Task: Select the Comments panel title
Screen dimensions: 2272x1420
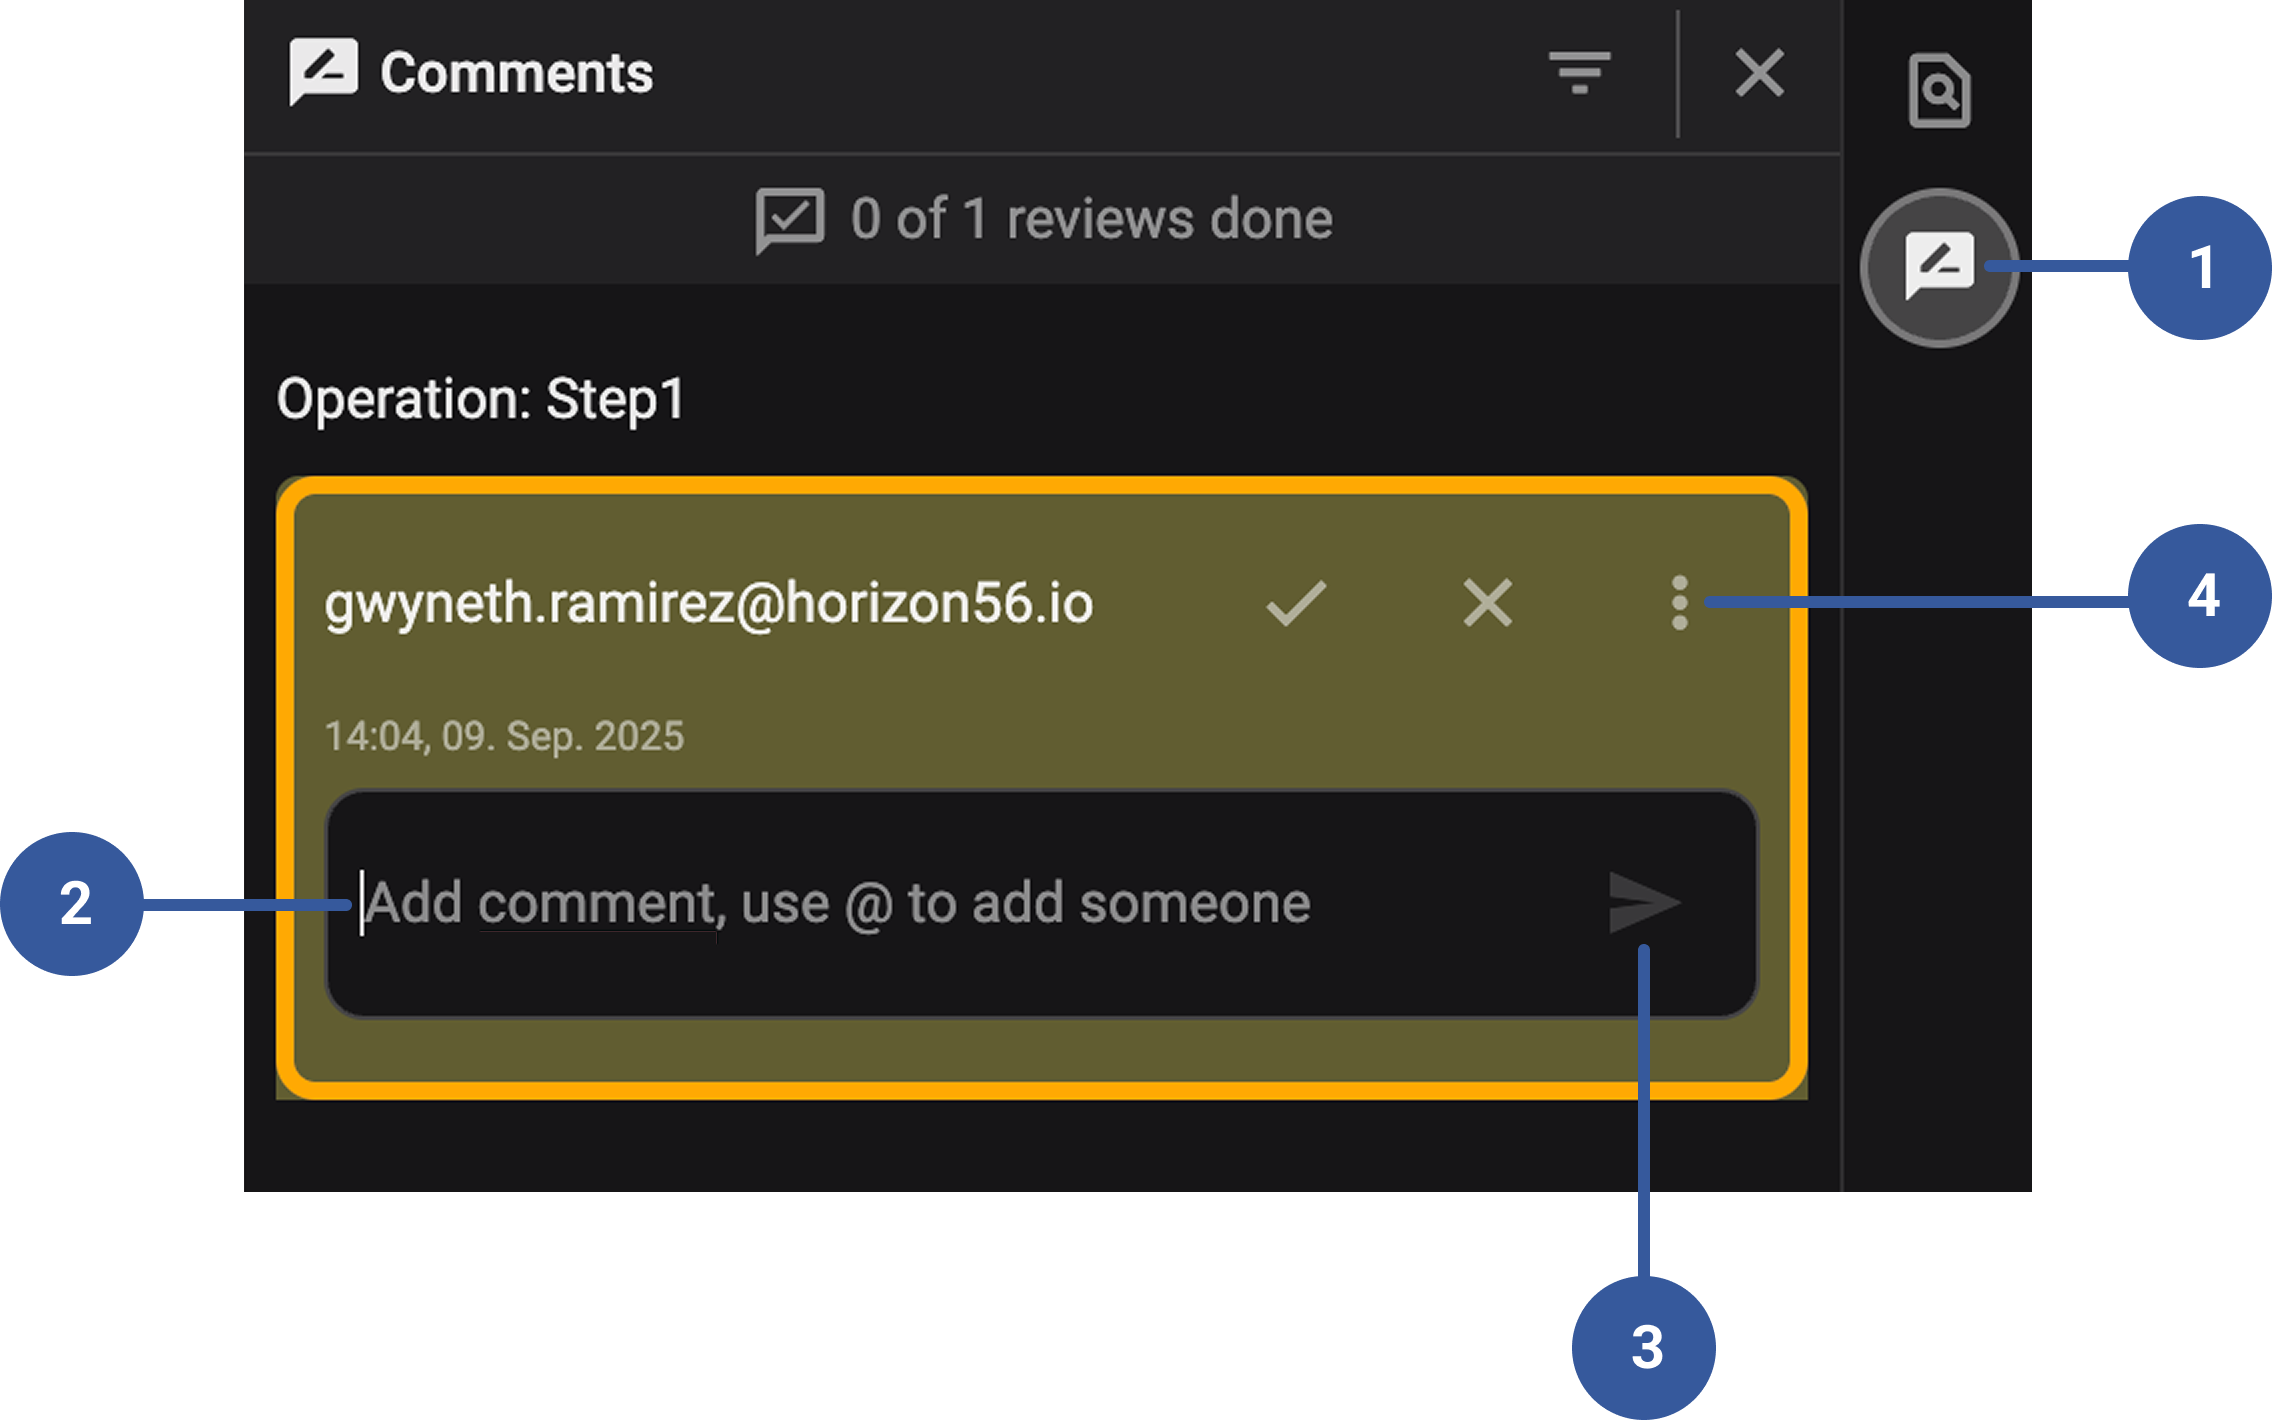Action: (x=516, y=71)
